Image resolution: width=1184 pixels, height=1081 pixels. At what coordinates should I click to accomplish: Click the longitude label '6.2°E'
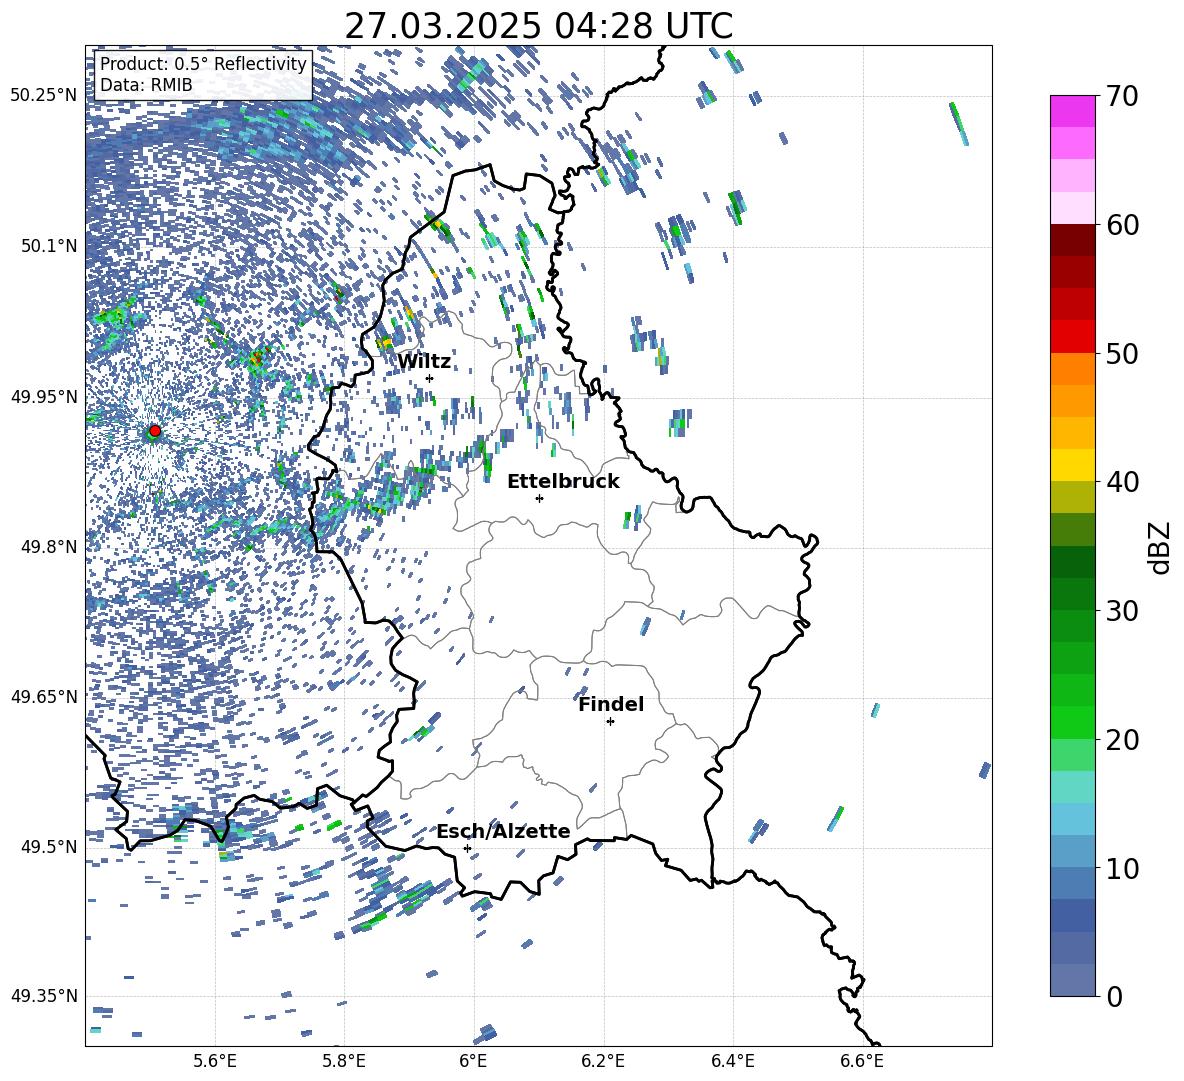pyautogui.click(x=603, y=1061)
